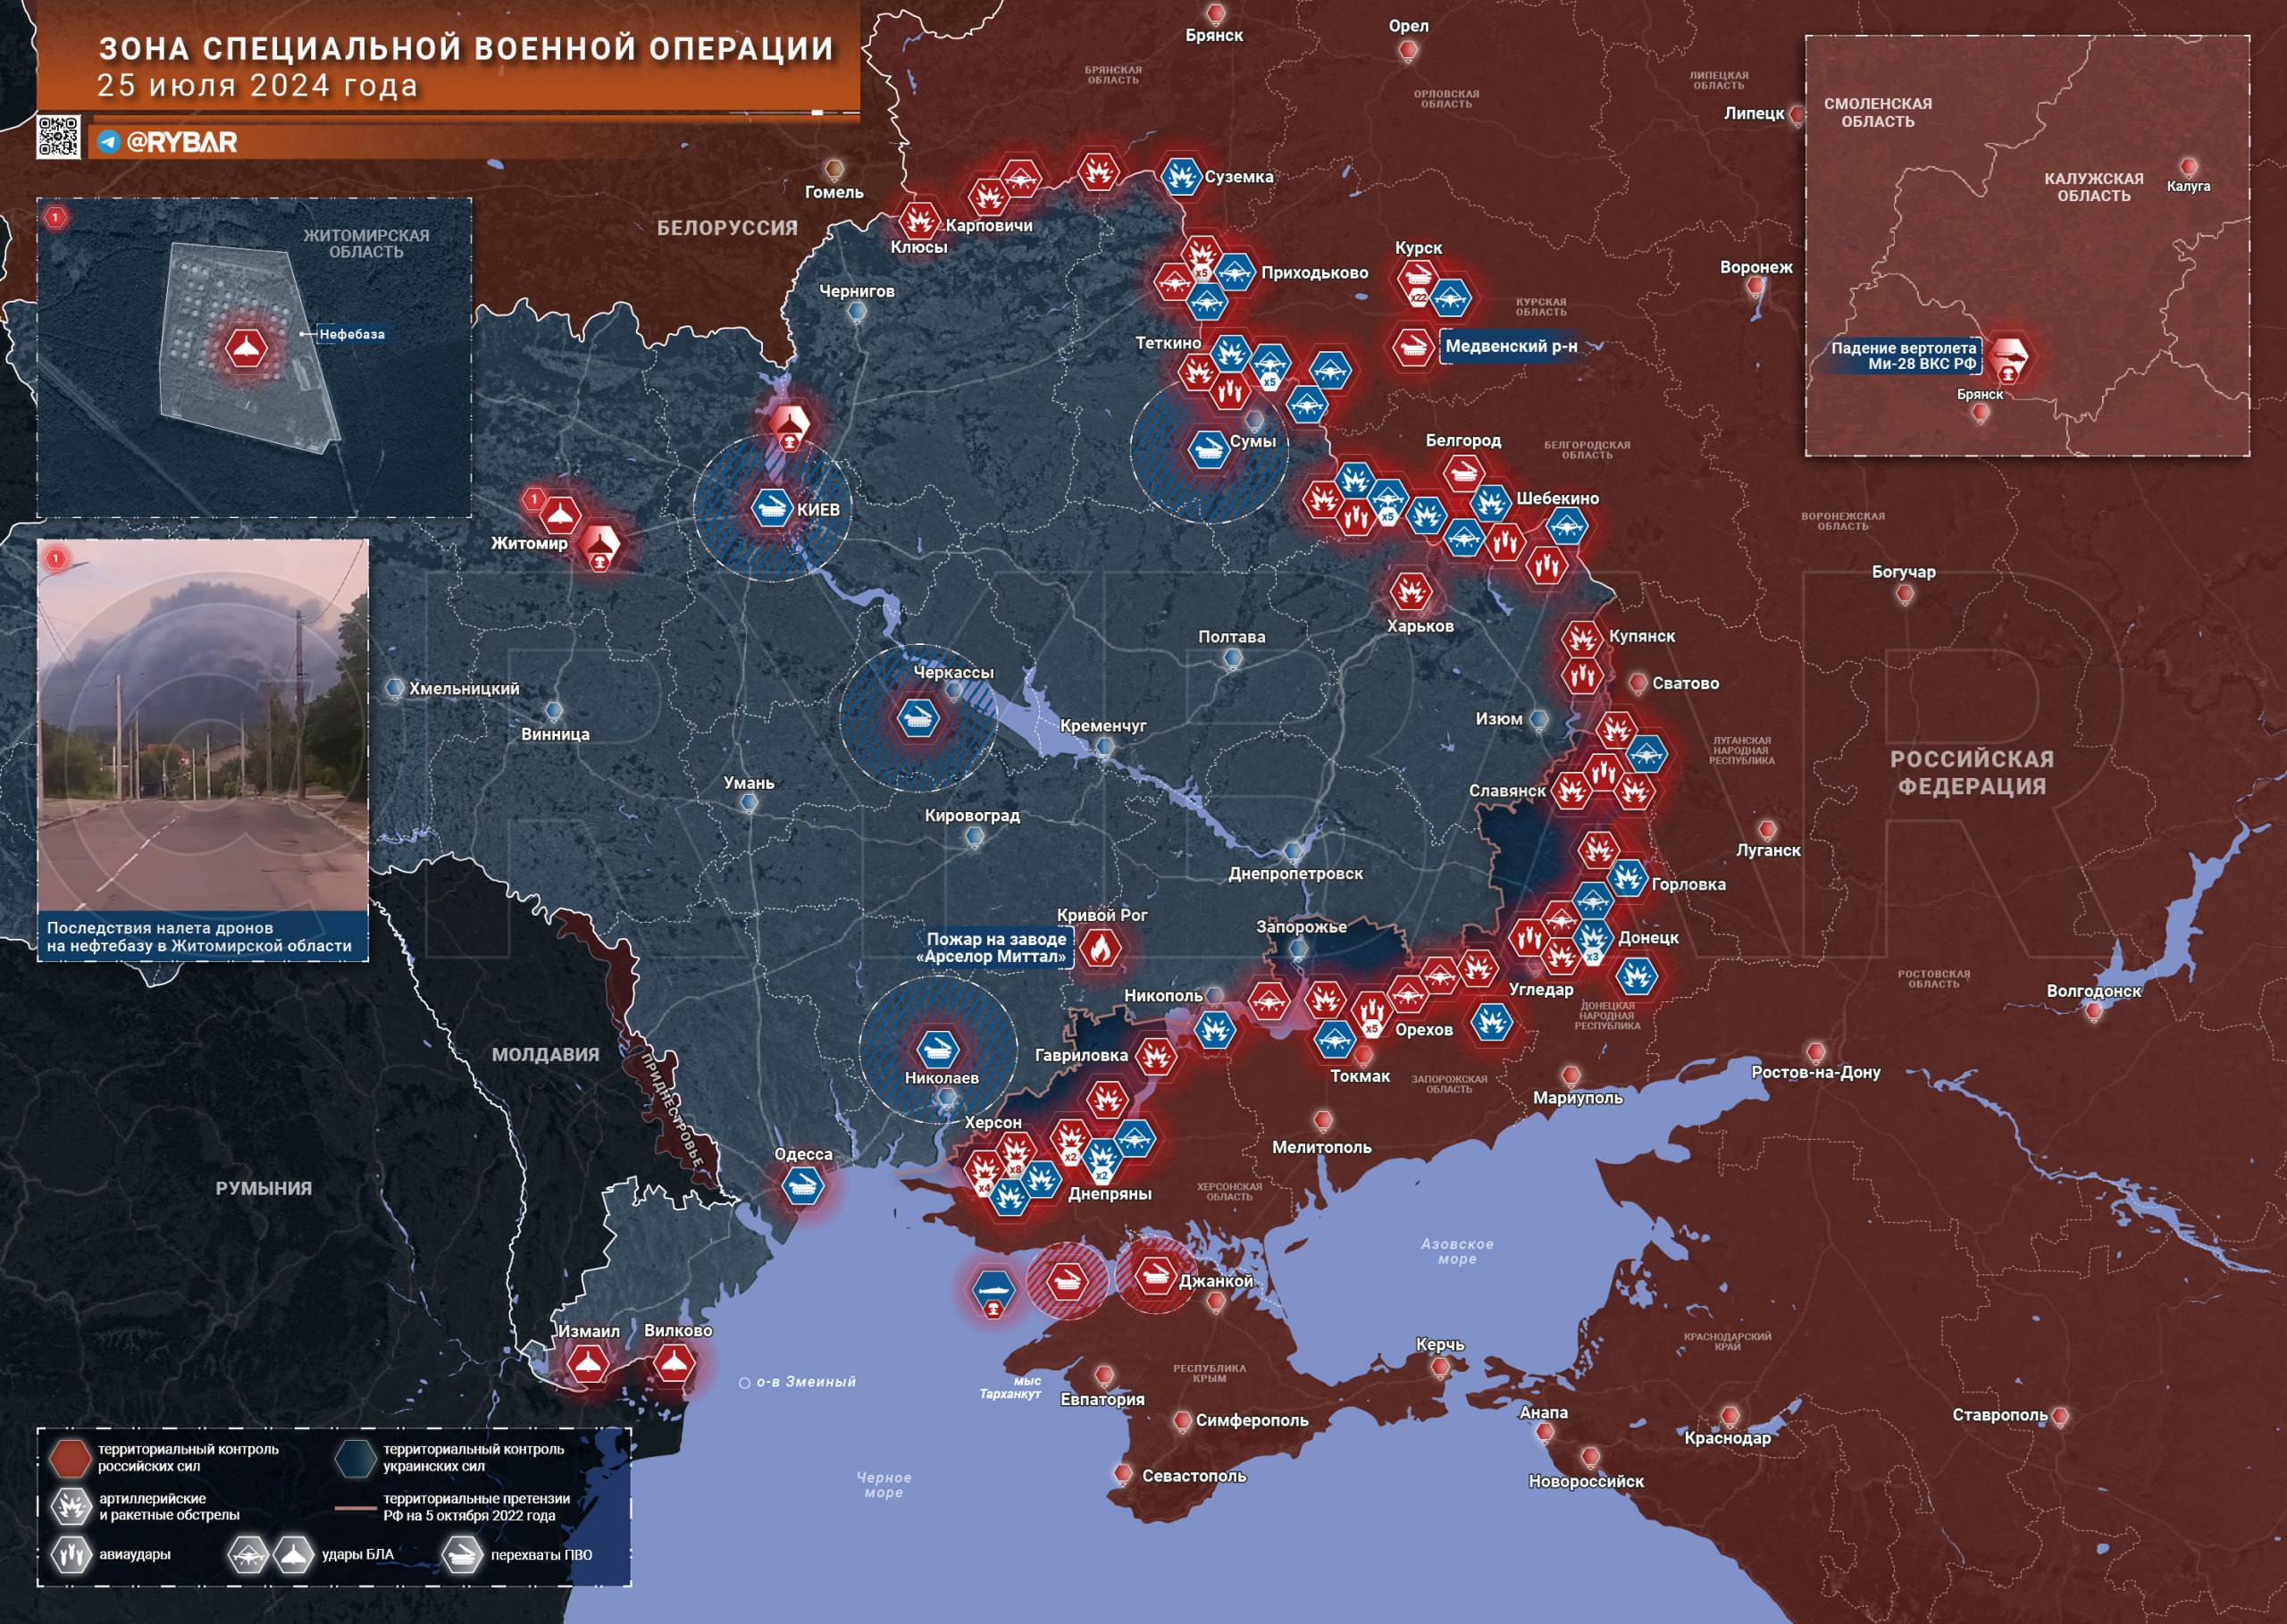
Task: Select the blue air-defense icon at Черкассы
Action: pyautogui.click(x=917, y=718)
